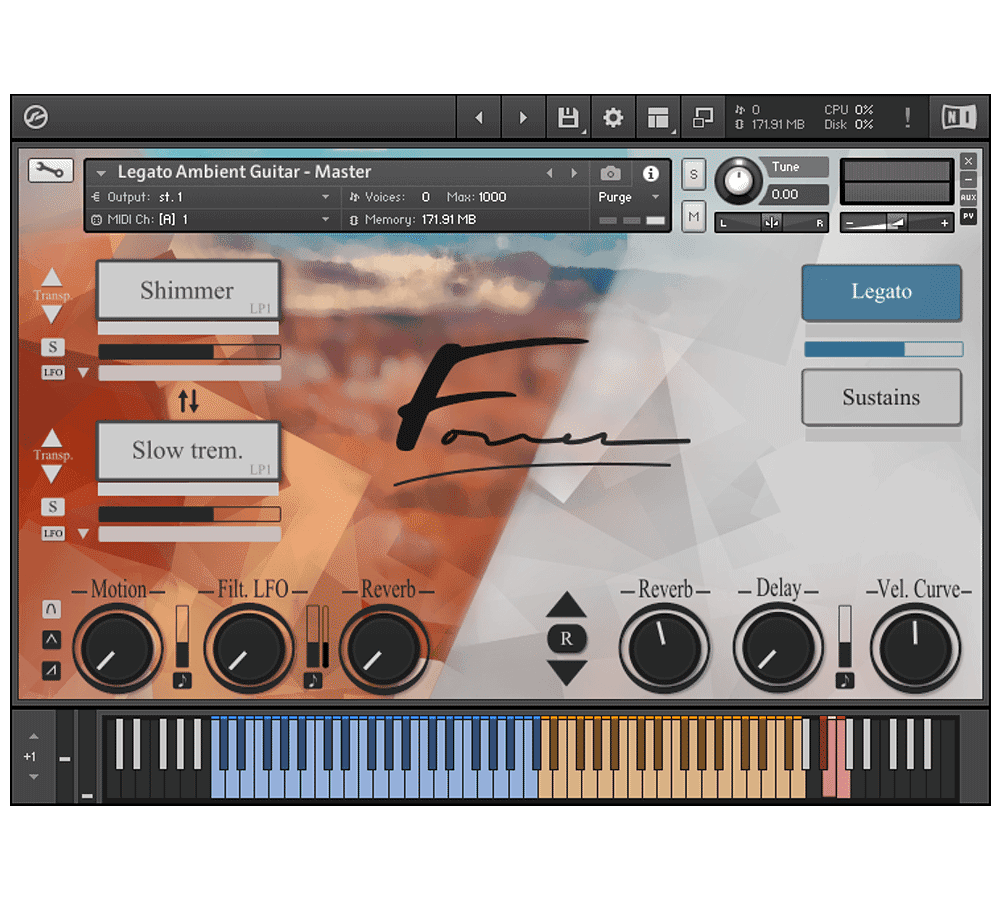Click the save floppy disk icon
Image resolution: width=1000 pixels, height=900 pixels.
click(568, 118)
